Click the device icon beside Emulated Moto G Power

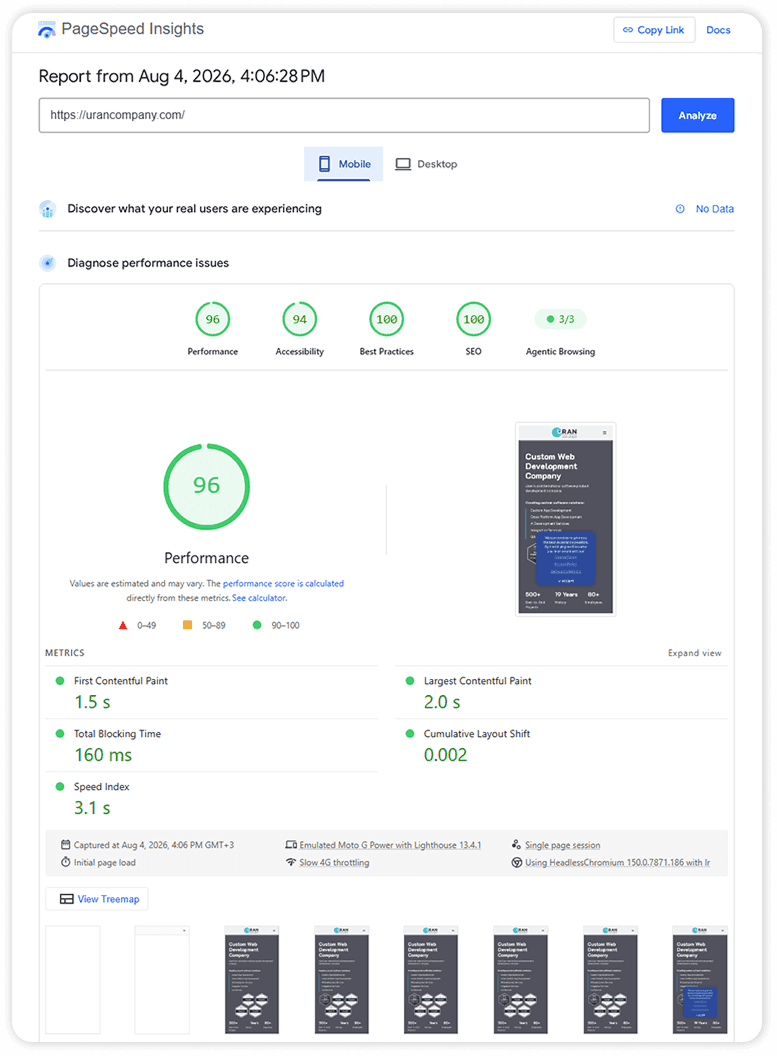tap(291, 845)
